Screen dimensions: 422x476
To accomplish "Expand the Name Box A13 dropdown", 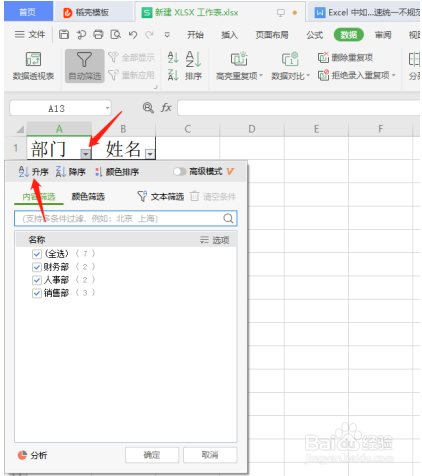I will point(107,108).
